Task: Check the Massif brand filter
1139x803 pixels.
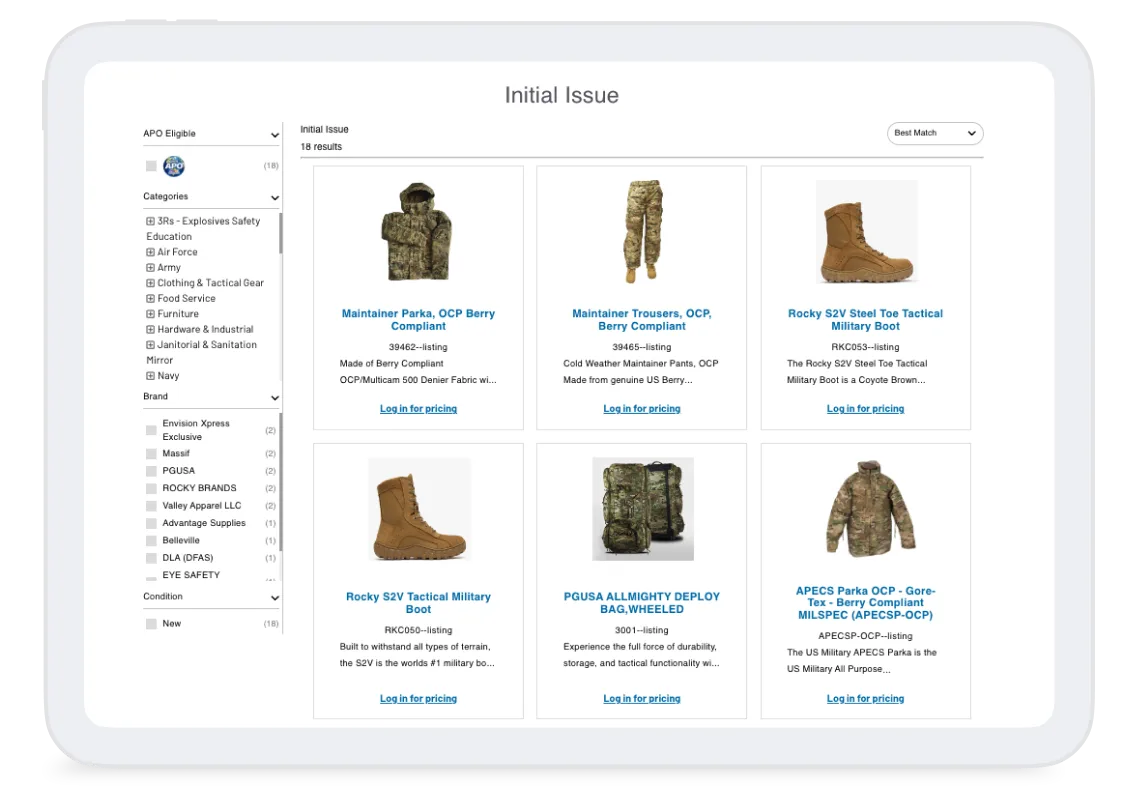Action: tap(151, 453)
